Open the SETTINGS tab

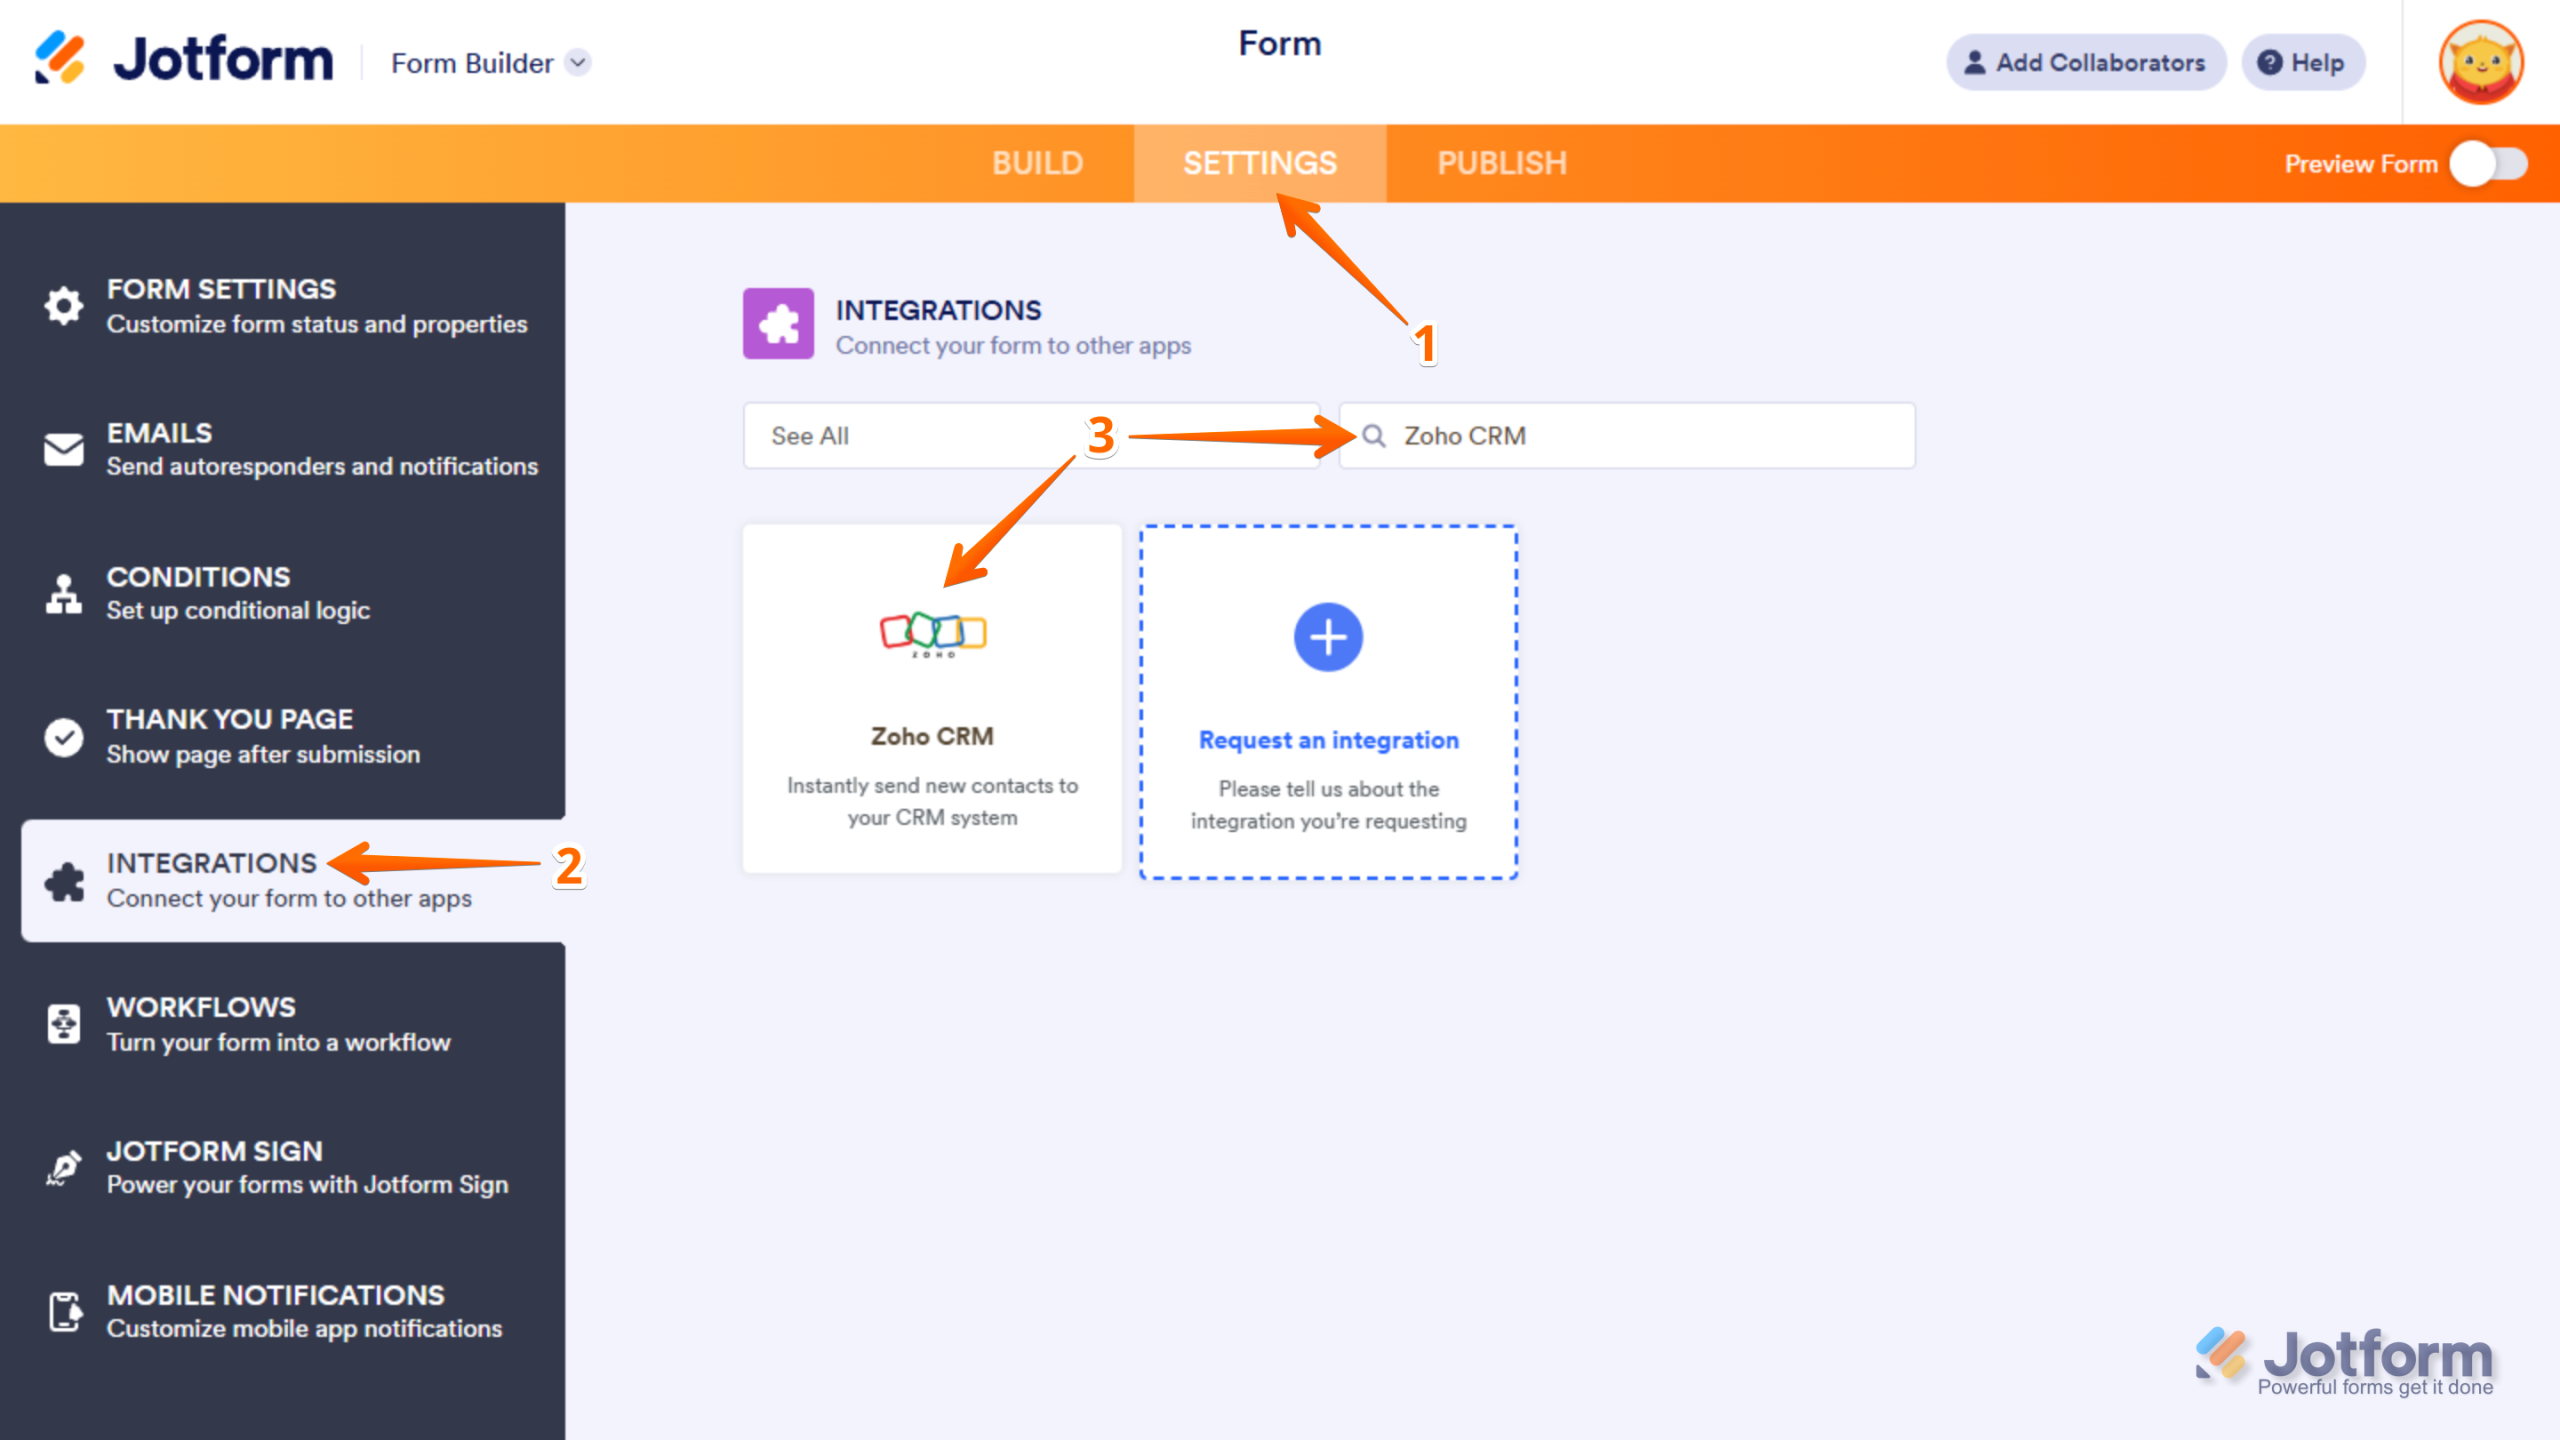(1259, 163)
